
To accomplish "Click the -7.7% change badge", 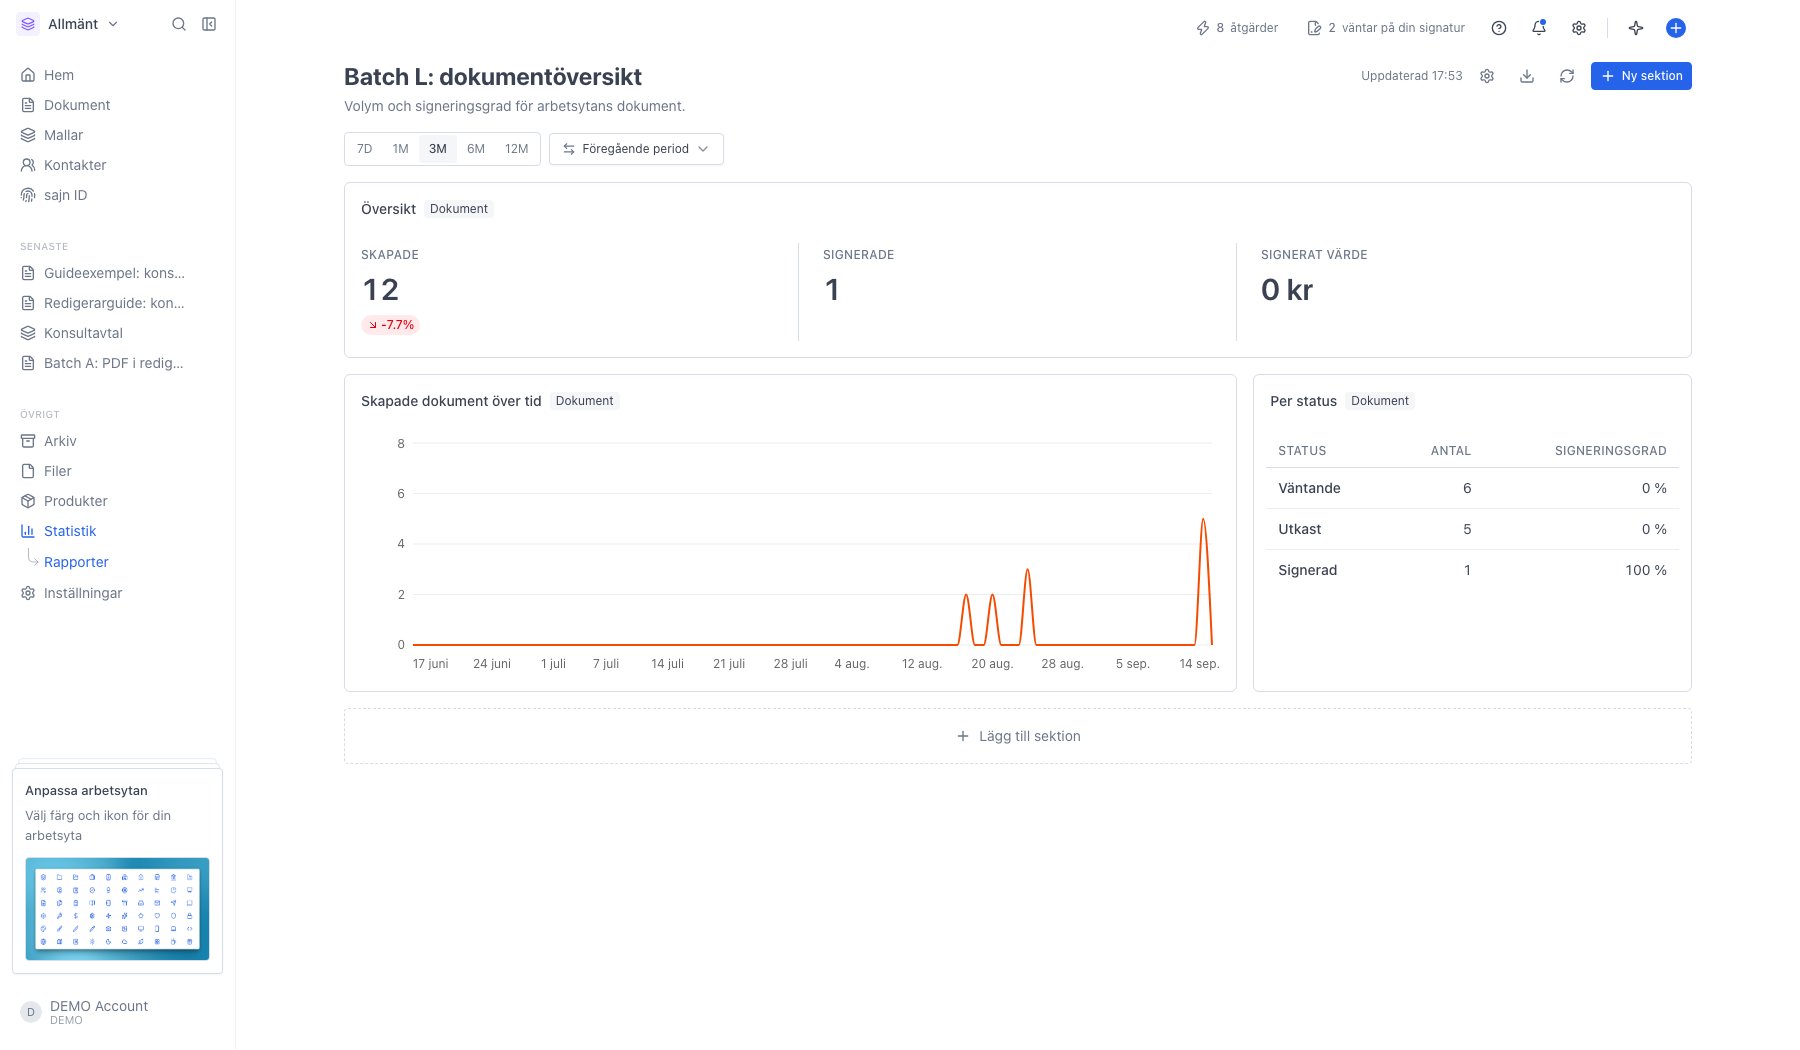I will (x=390, y=325).
